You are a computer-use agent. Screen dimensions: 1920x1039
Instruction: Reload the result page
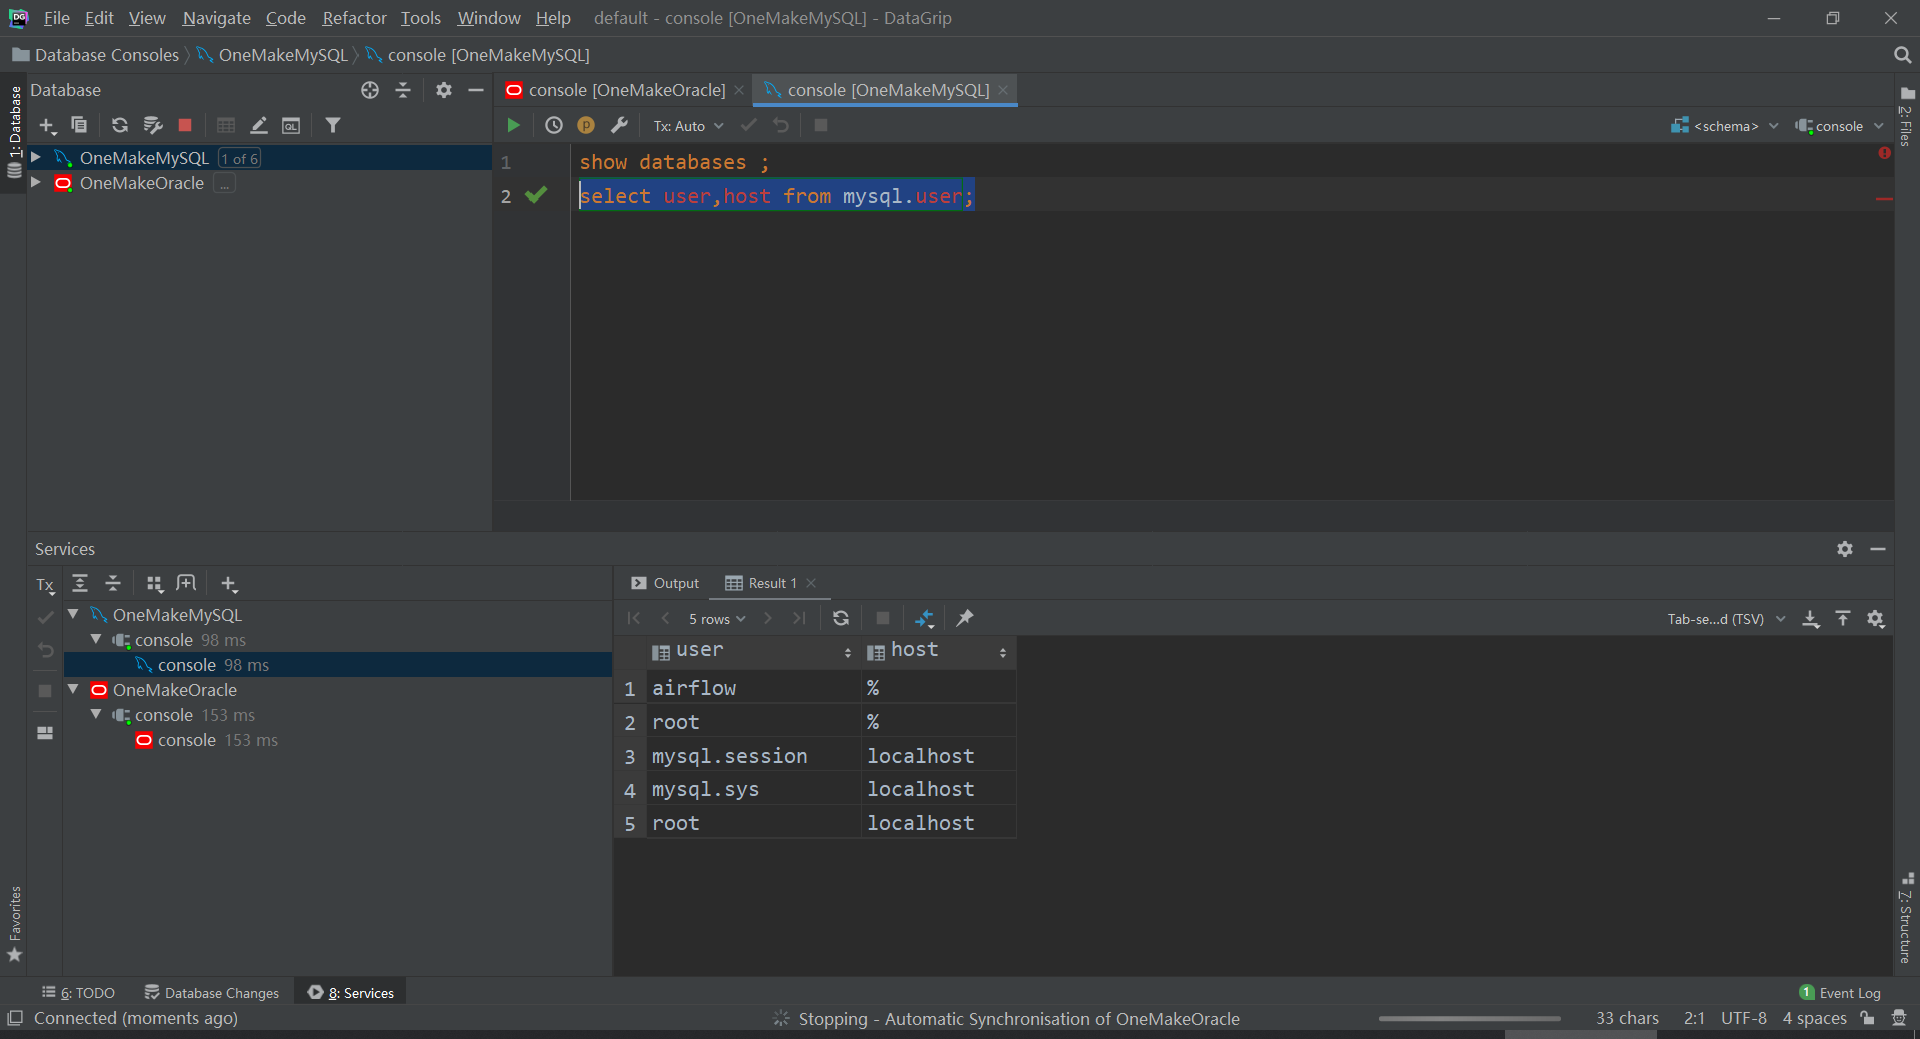(841, 618)
